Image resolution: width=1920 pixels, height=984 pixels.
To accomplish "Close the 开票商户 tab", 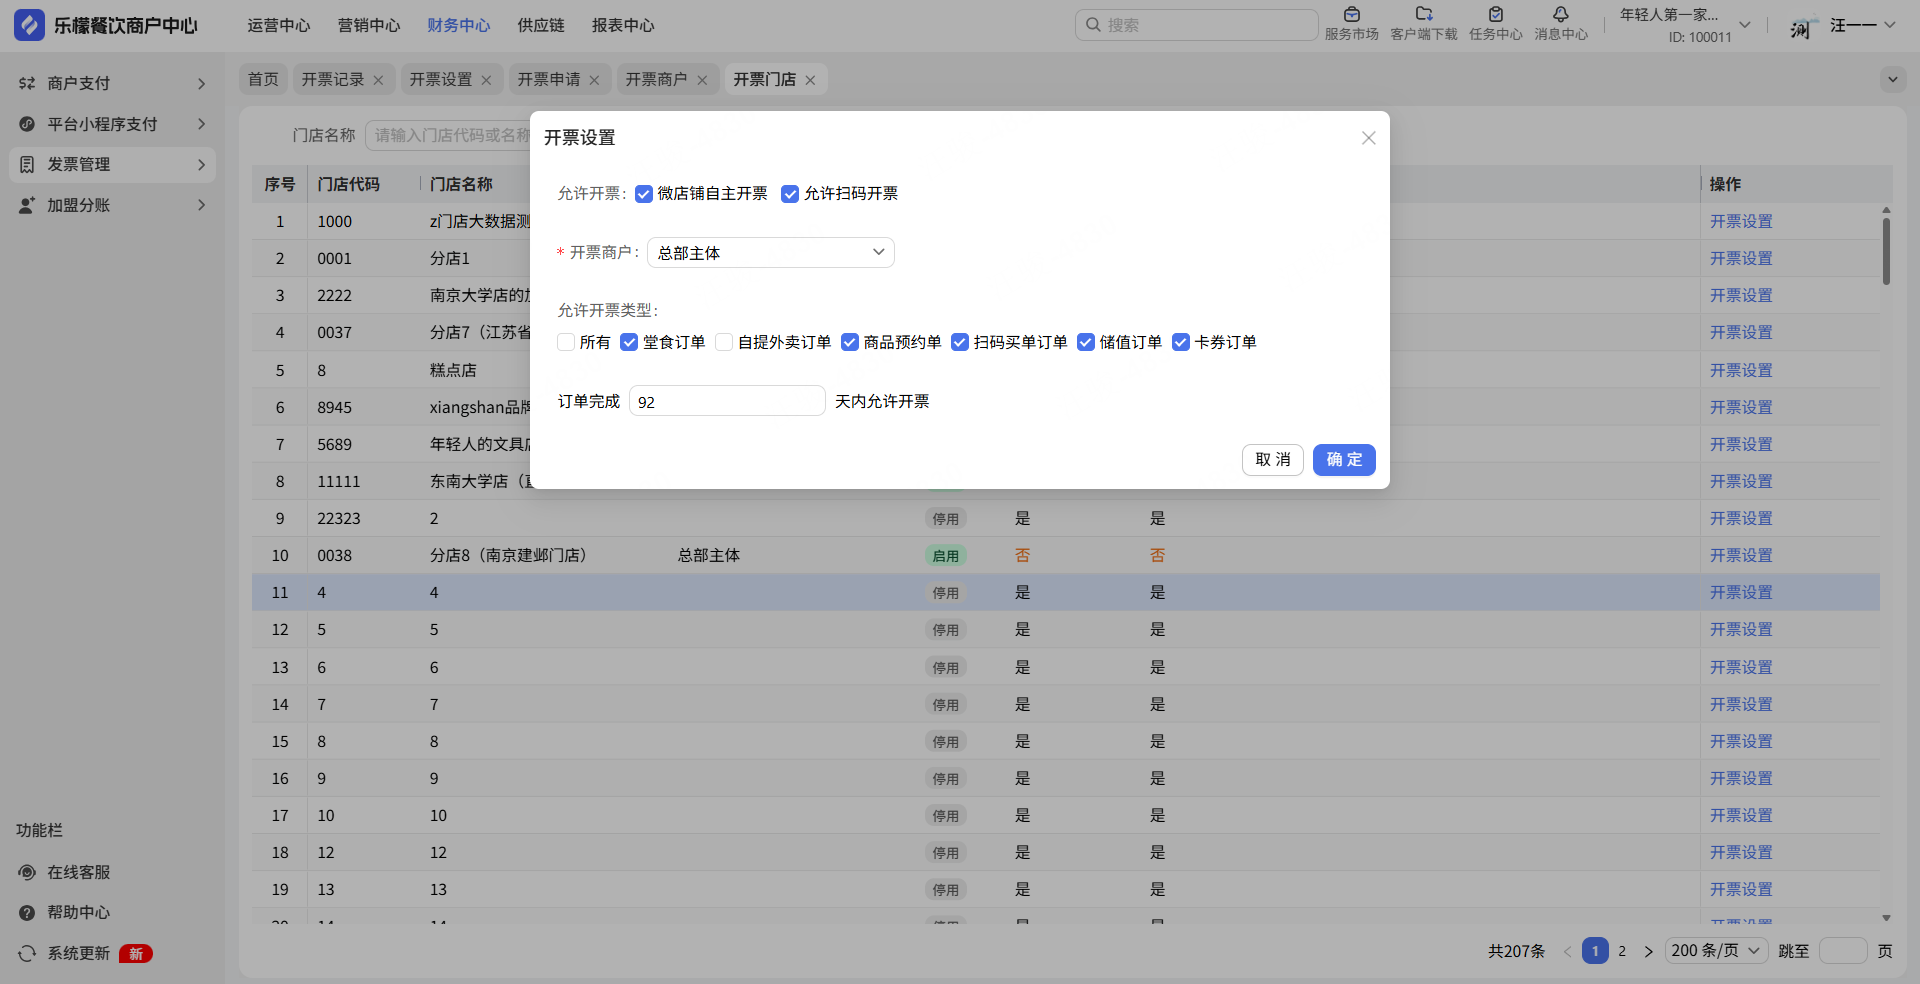I will (x=702, y=80).
